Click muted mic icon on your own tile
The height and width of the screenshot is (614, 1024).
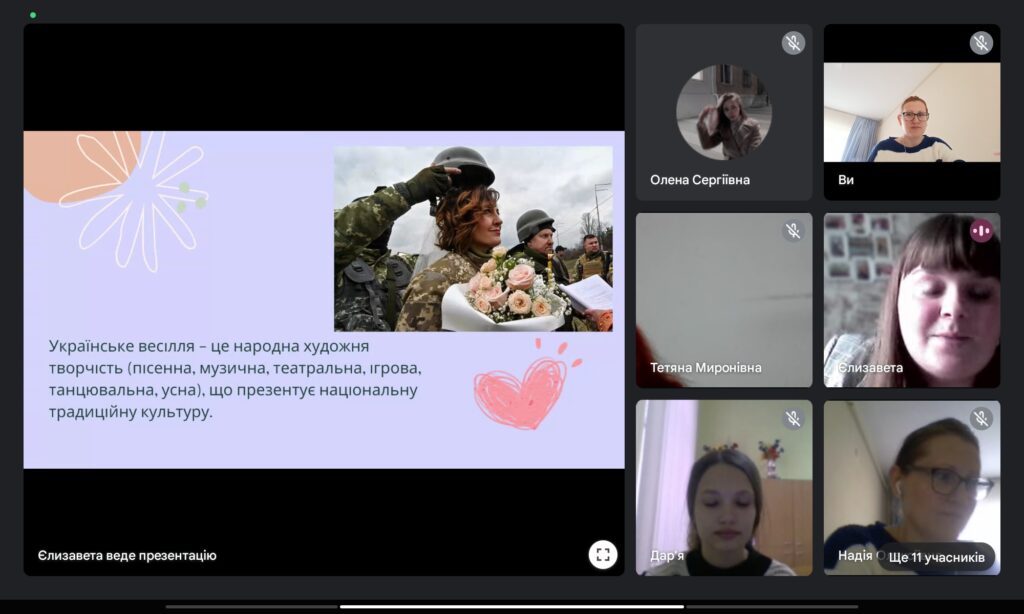(x=980, y=43)
